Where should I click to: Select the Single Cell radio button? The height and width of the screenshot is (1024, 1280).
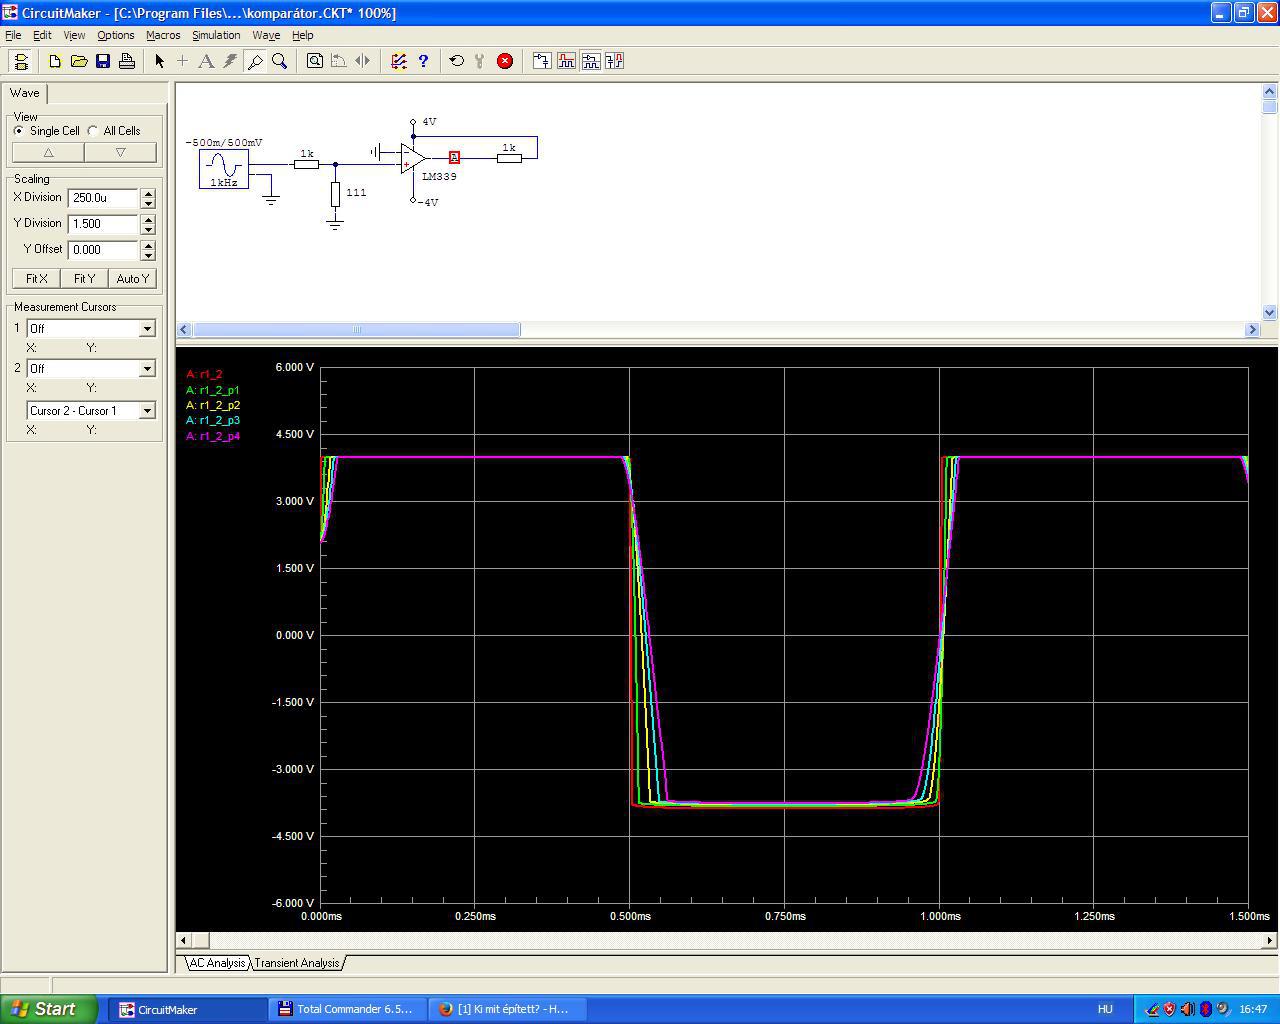pyautogui.click(x=19, y=131)
